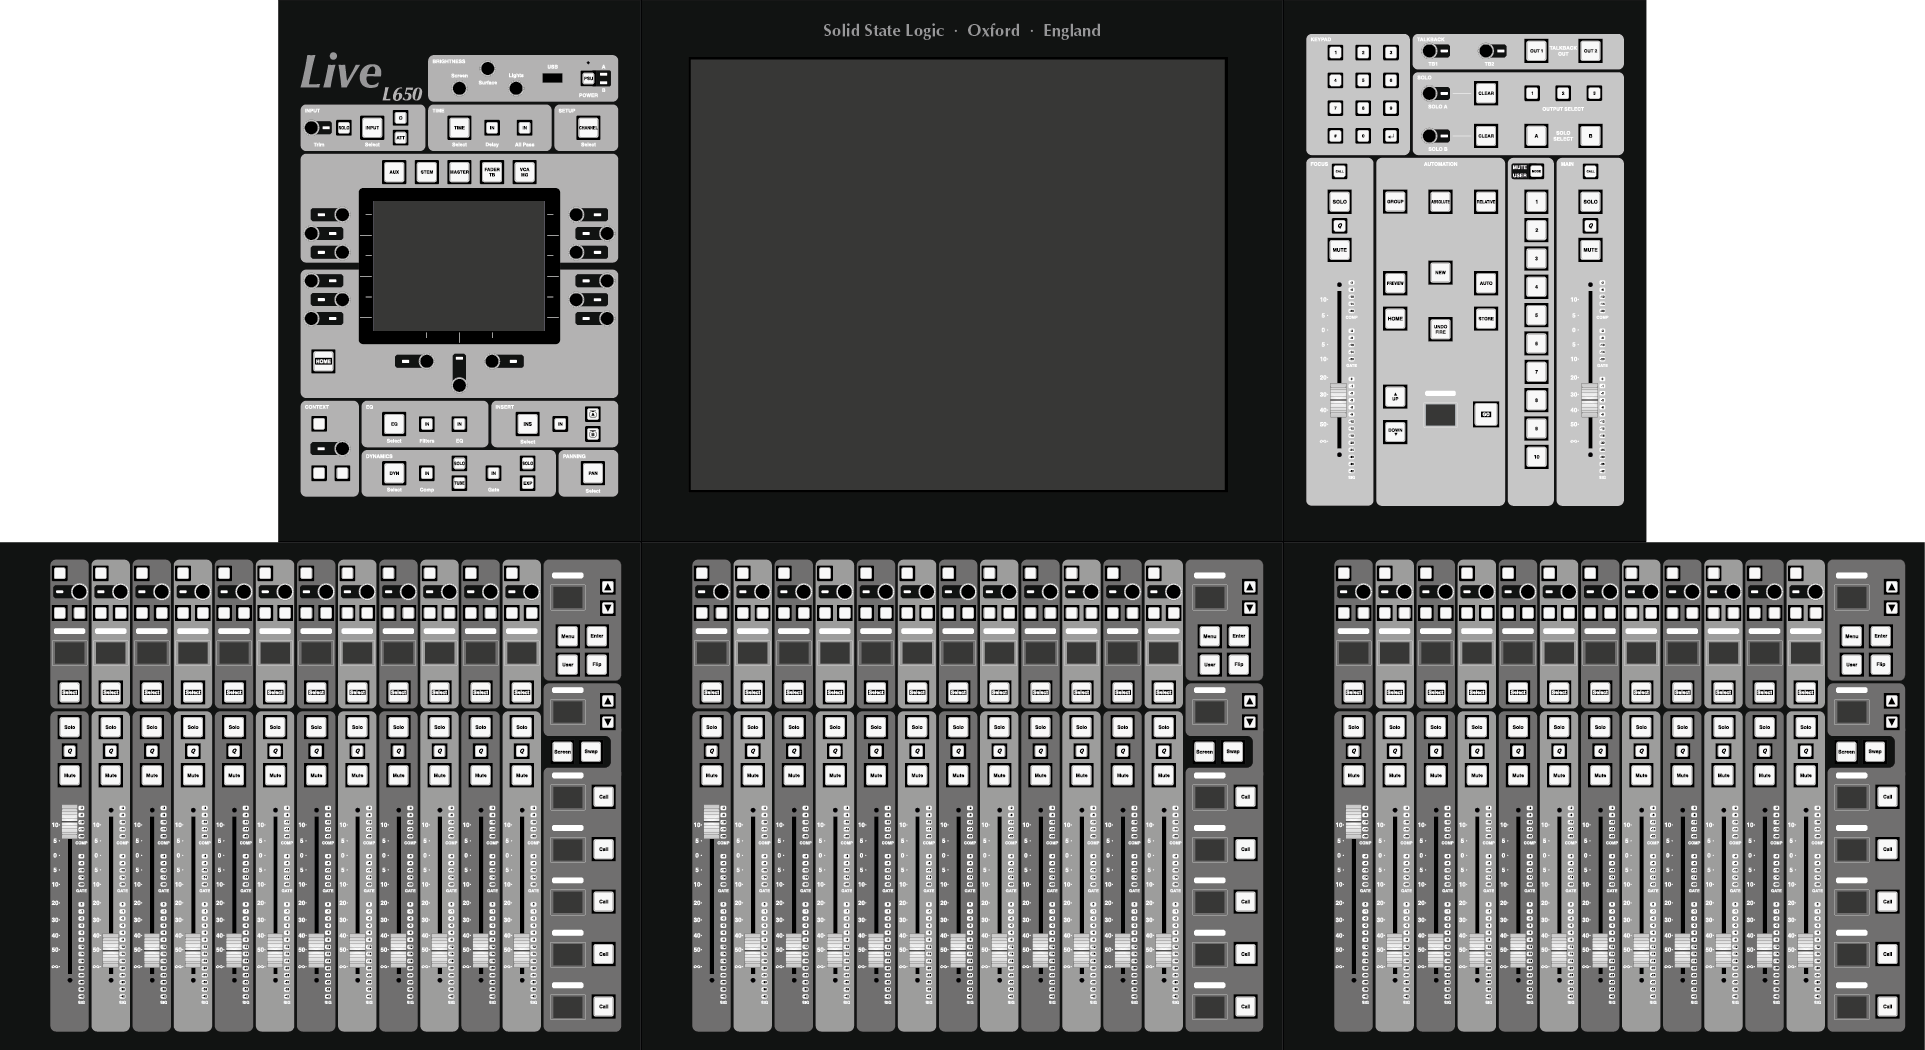Viewport: 1925px width, 1050px height.
Task: Click the STORE automation button
Action: pos(1486,320)
